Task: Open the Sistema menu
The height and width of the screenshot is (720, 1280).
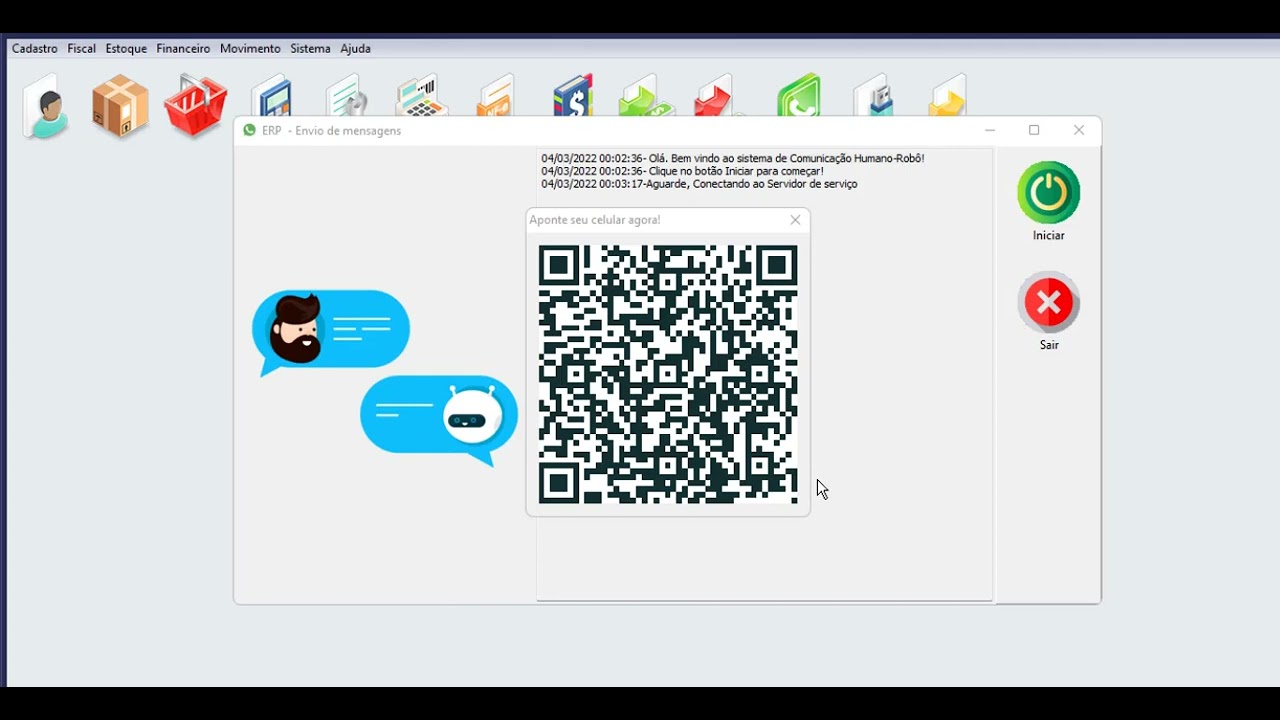Action: coord(310,48)
